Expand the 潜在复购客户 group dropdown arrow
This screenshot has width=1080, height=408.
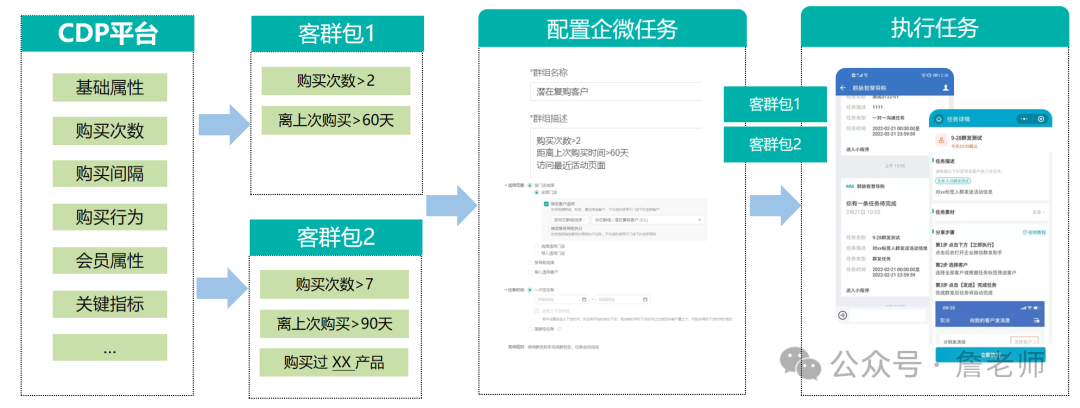(700, 220)
